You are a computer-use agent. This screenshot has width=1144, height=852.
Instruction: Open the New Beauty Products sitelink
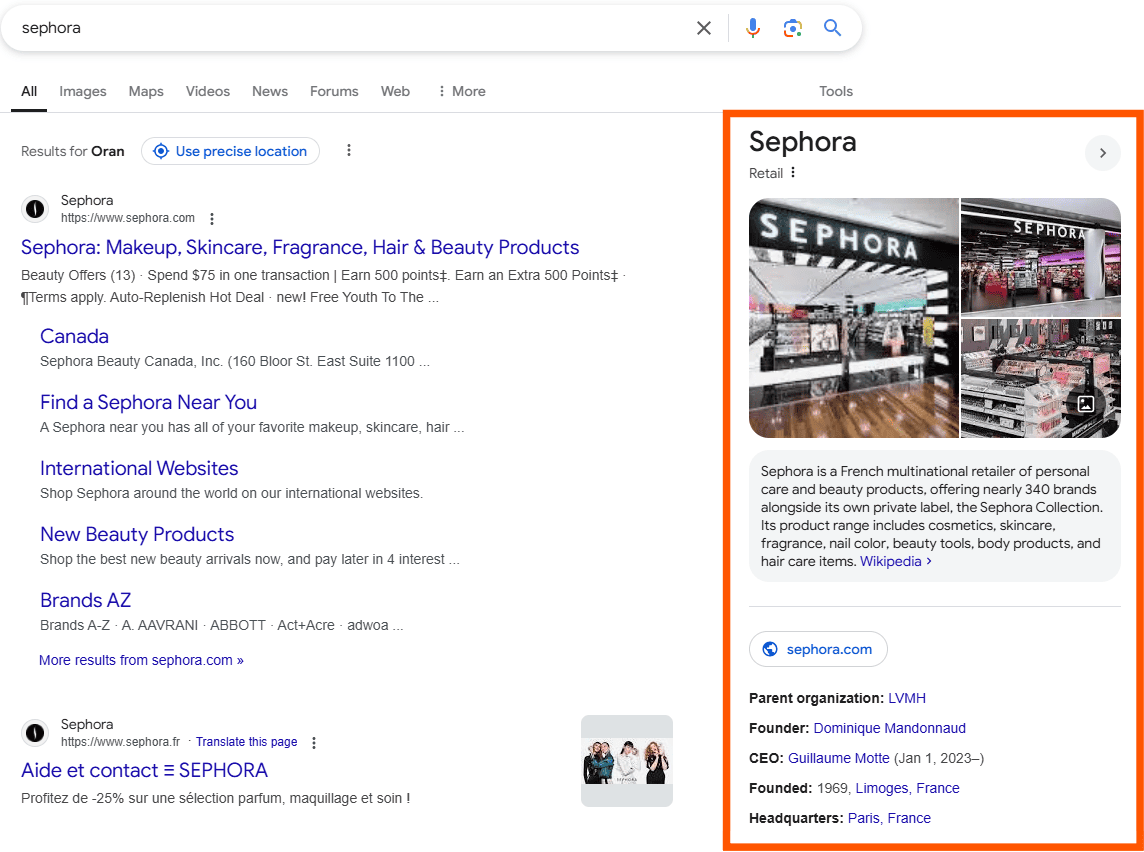137,534
